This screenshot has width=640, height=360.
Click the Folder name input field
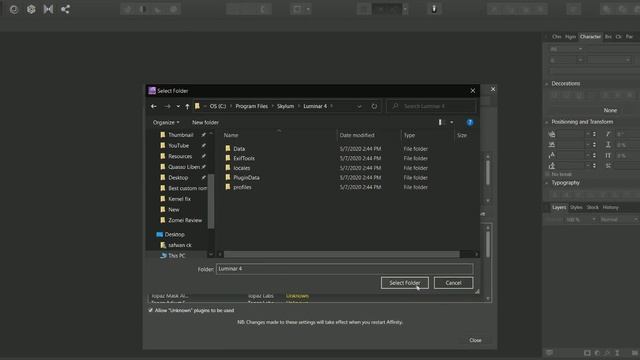click(344, 269)
